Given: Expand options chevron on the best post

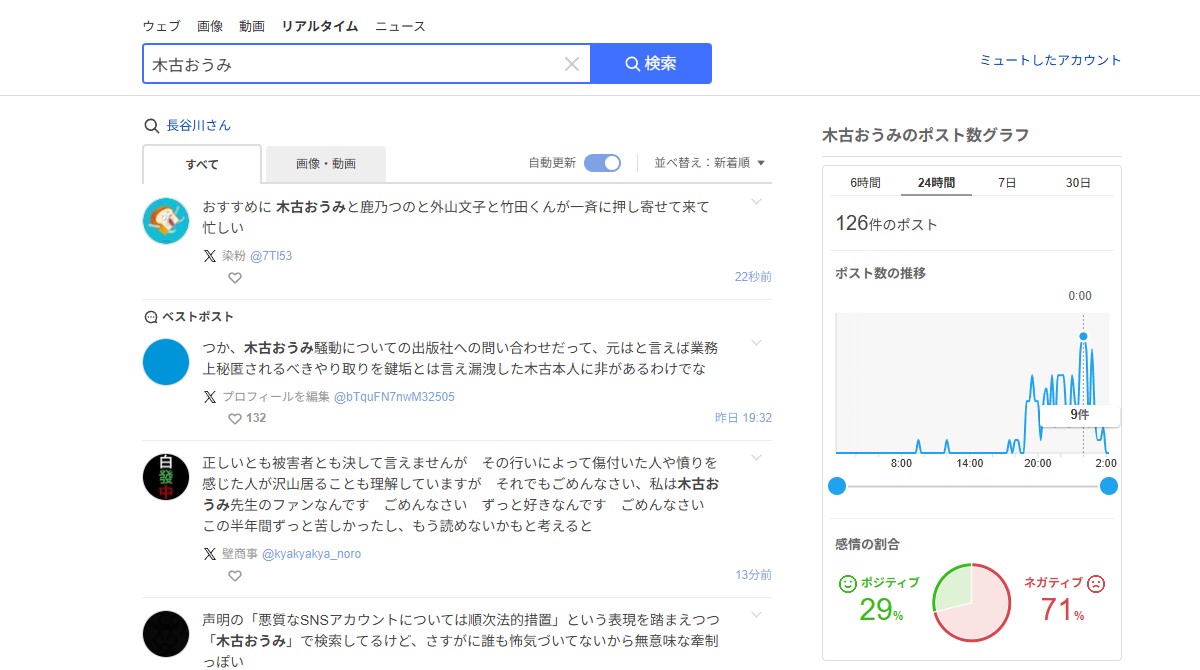Looking at the screenshot, I should pos(756,343).
